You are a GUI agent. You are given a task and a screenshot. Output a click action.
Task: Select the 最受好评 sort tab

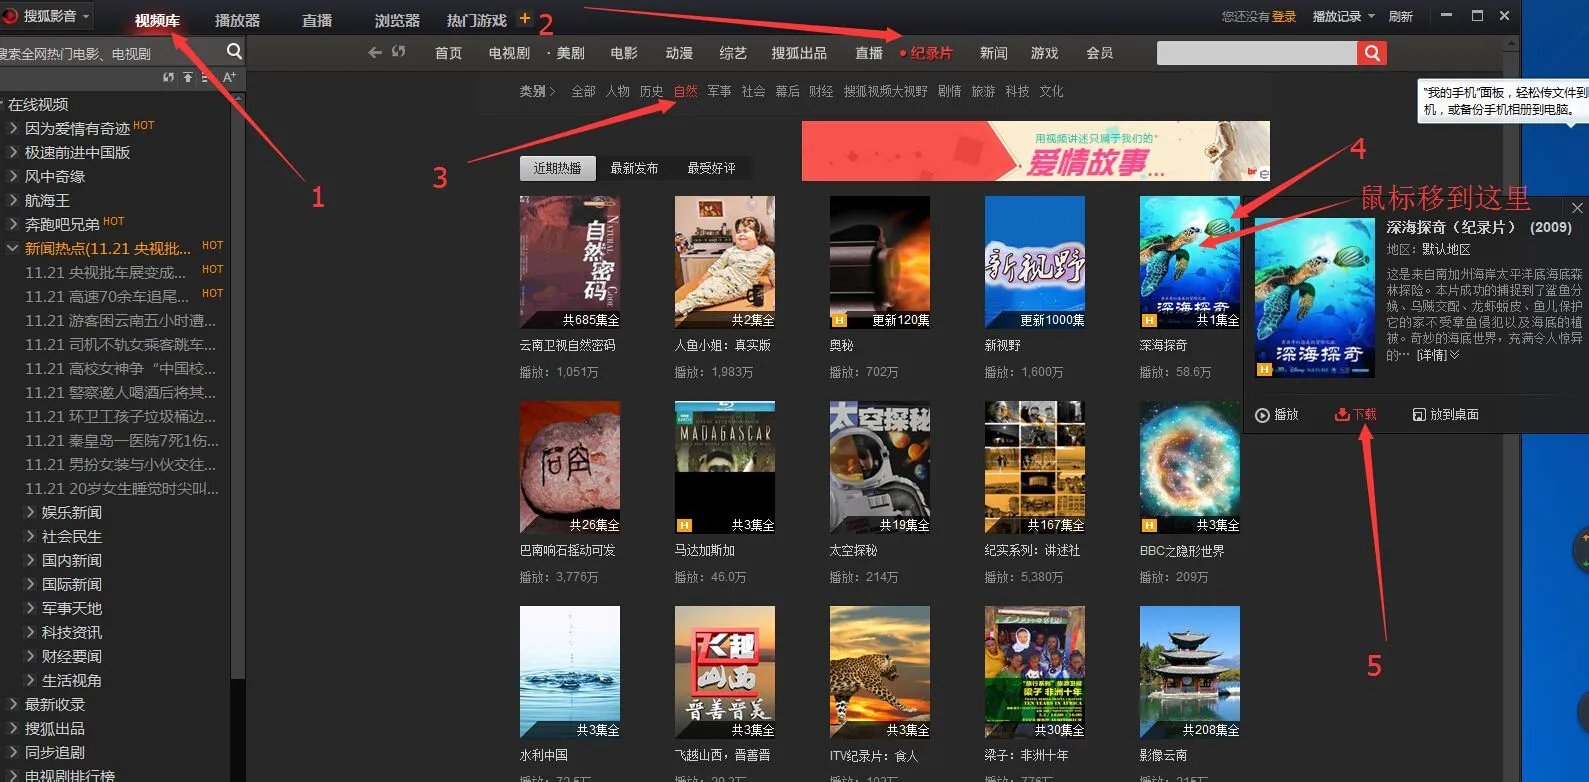tap(711, 168)
